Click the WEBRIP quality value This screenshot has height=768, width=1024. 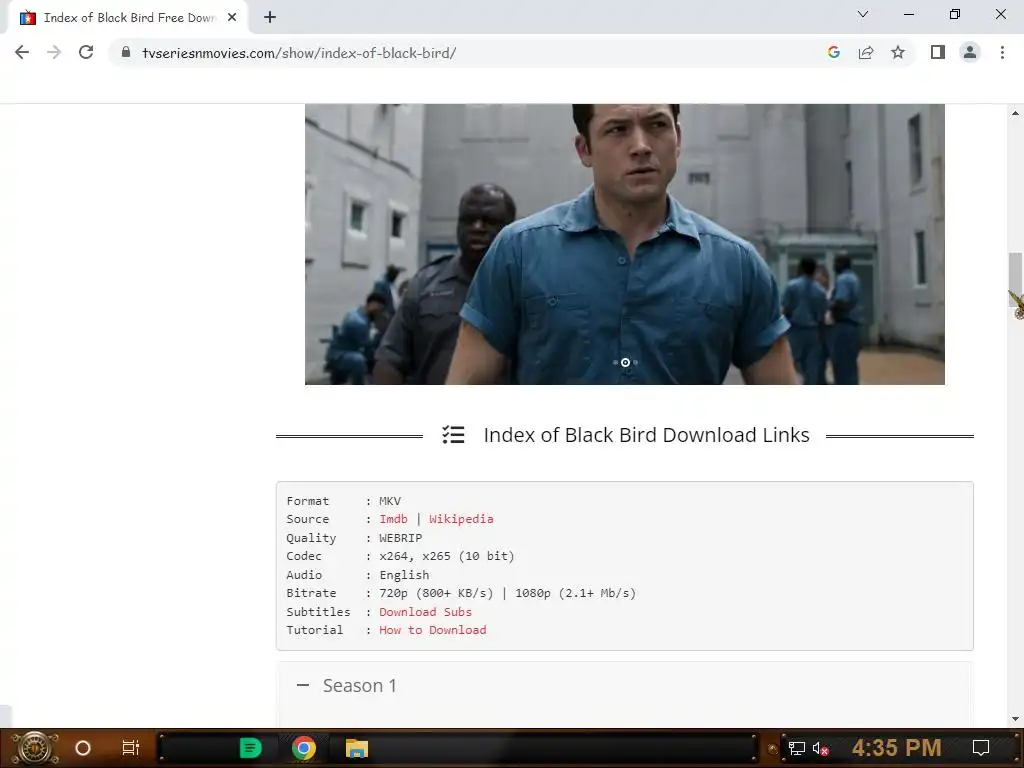(x=400, y=537)
